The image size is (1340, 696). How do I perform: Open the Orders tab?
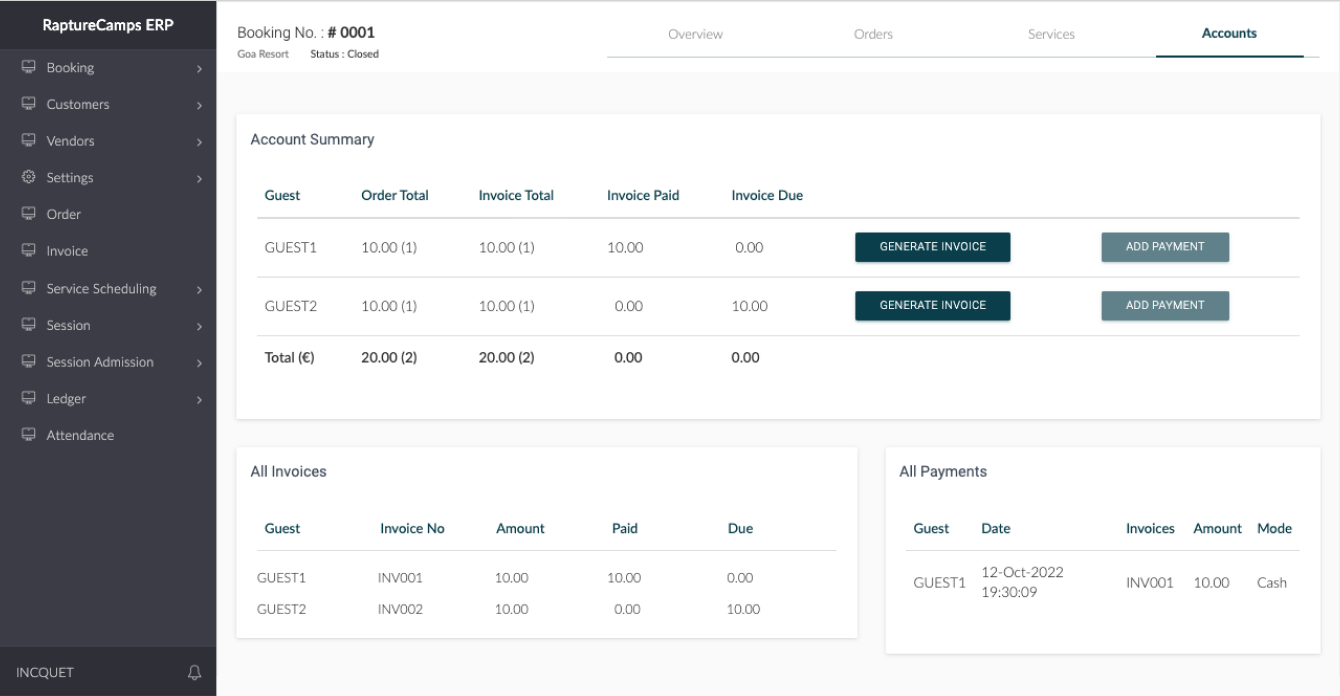[873, 34]
